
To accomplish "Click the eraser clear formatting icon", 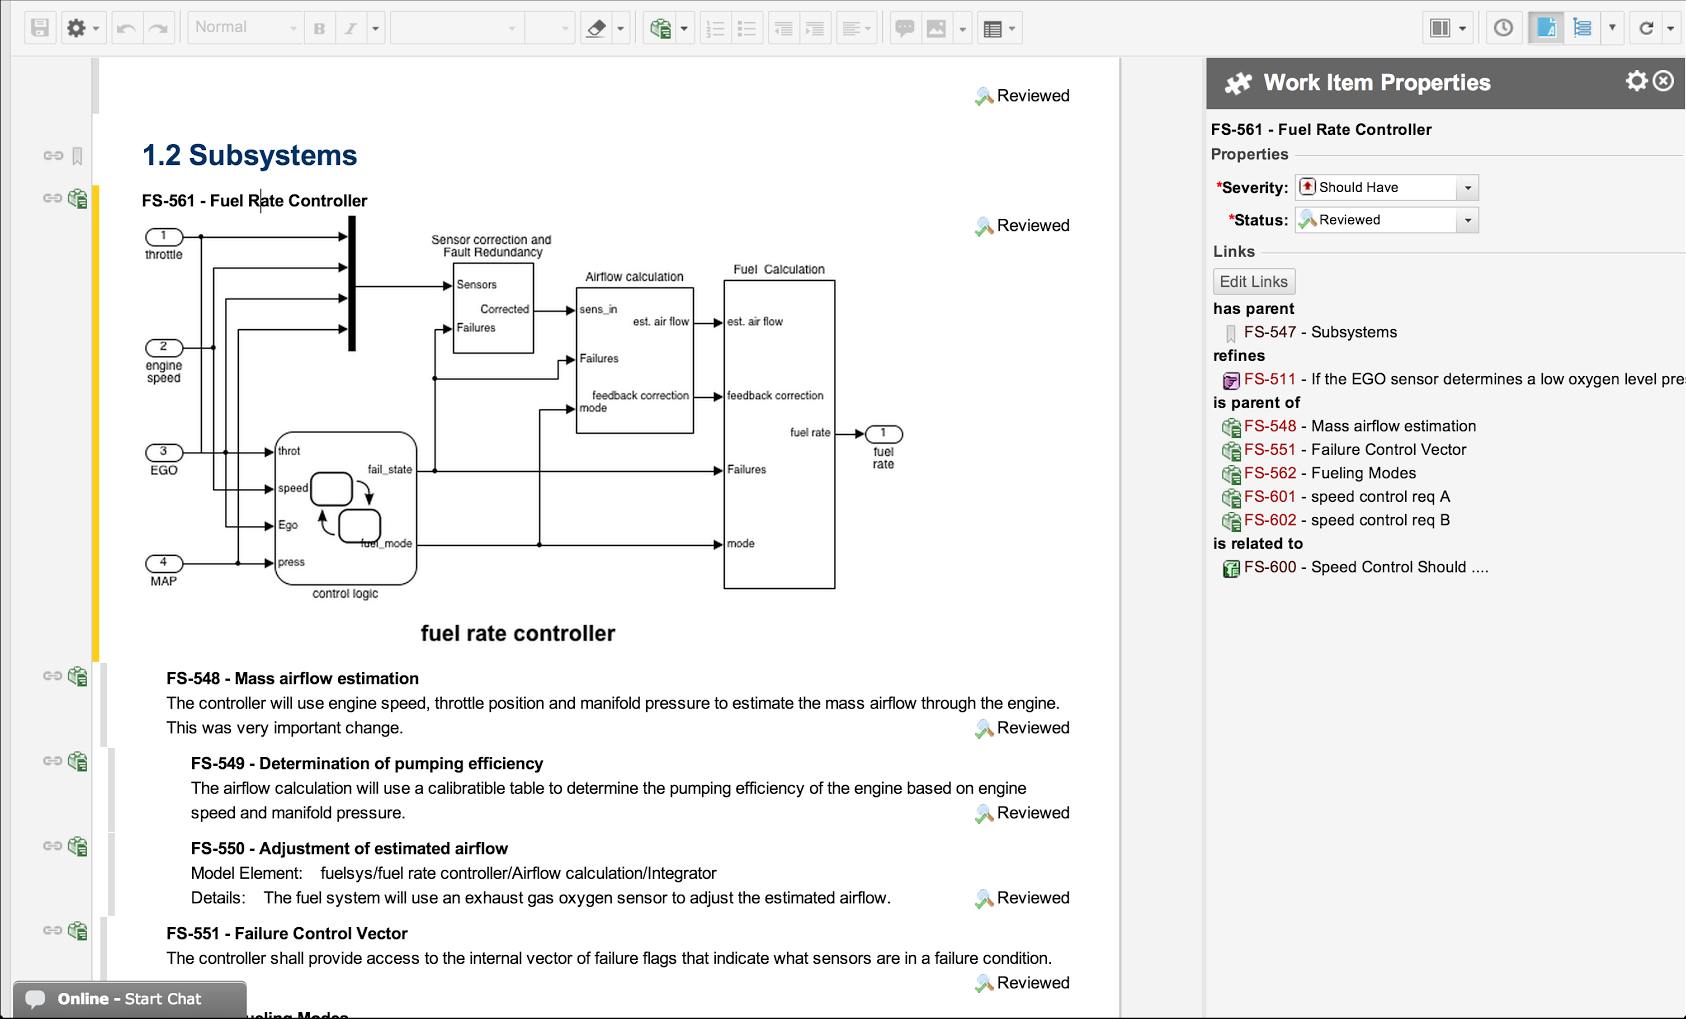I will pos(596,28).
